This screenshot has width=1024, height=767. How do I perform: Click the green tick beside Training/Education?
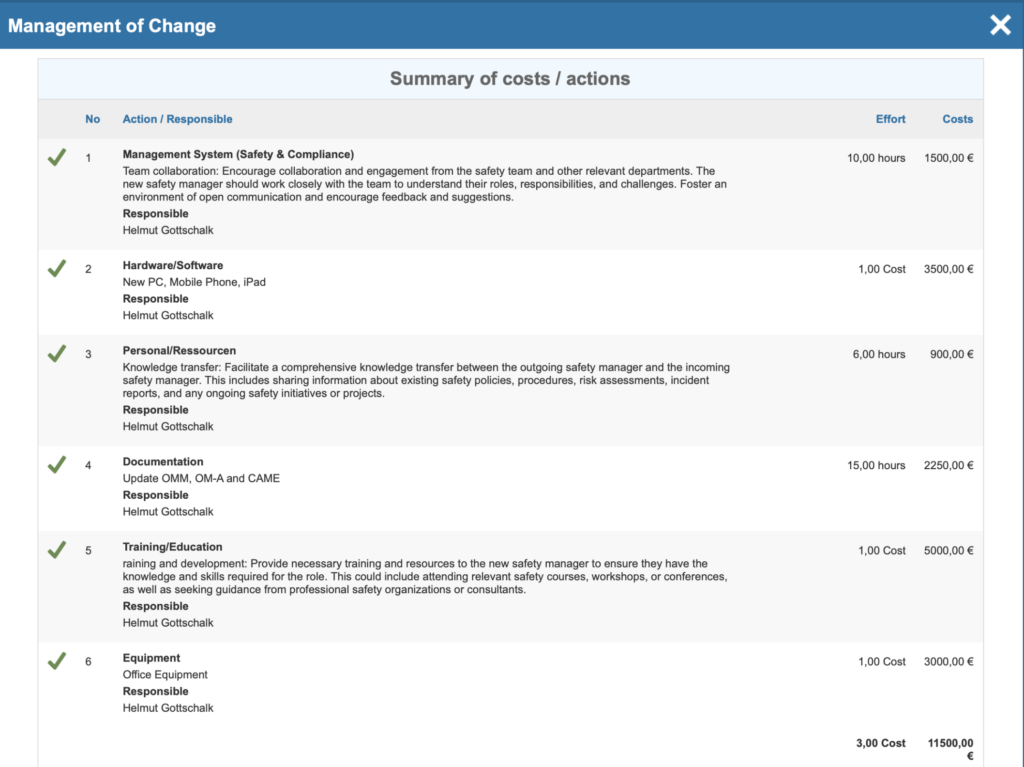tap(55, 550)
